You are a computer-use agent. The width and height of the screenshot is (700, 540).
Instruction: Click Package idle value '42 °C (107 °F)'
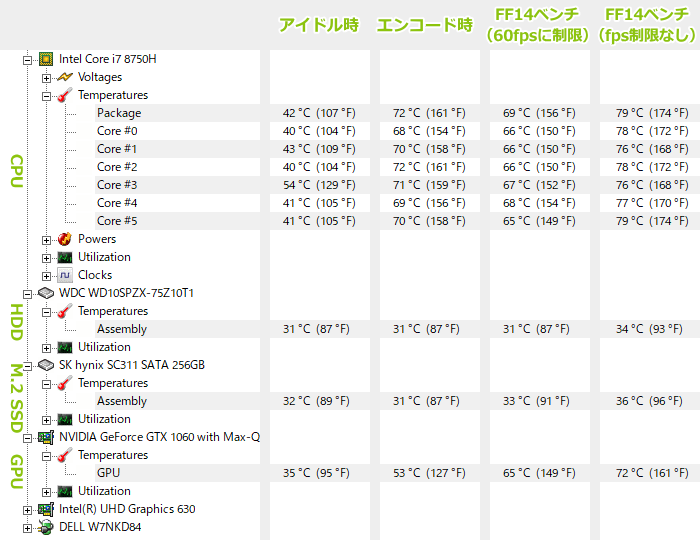319,113
